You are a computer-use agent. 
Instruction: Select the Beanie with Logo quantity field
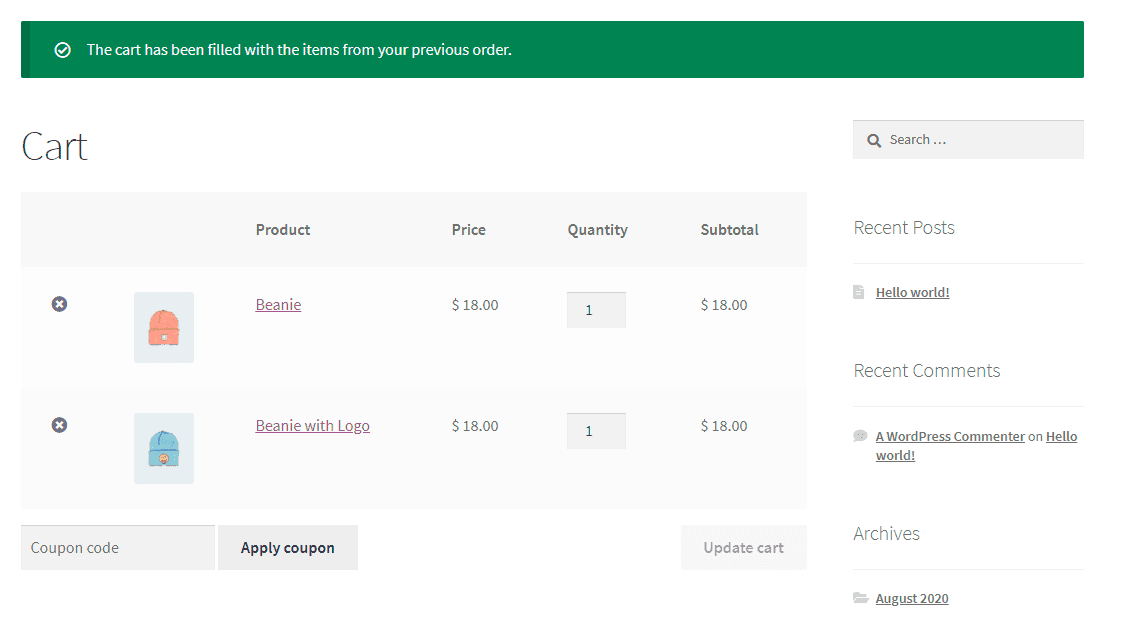coord(596,430)
